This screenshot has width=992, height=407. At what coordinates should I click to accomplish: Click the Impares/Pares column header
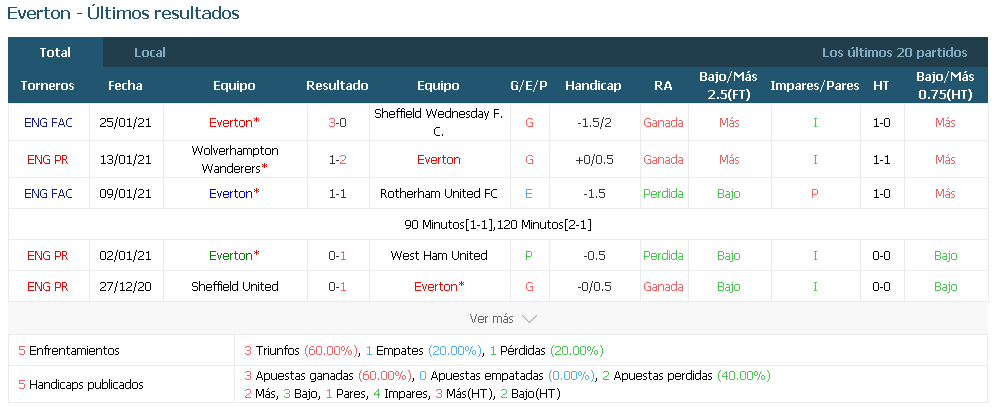tap(815, 85)
